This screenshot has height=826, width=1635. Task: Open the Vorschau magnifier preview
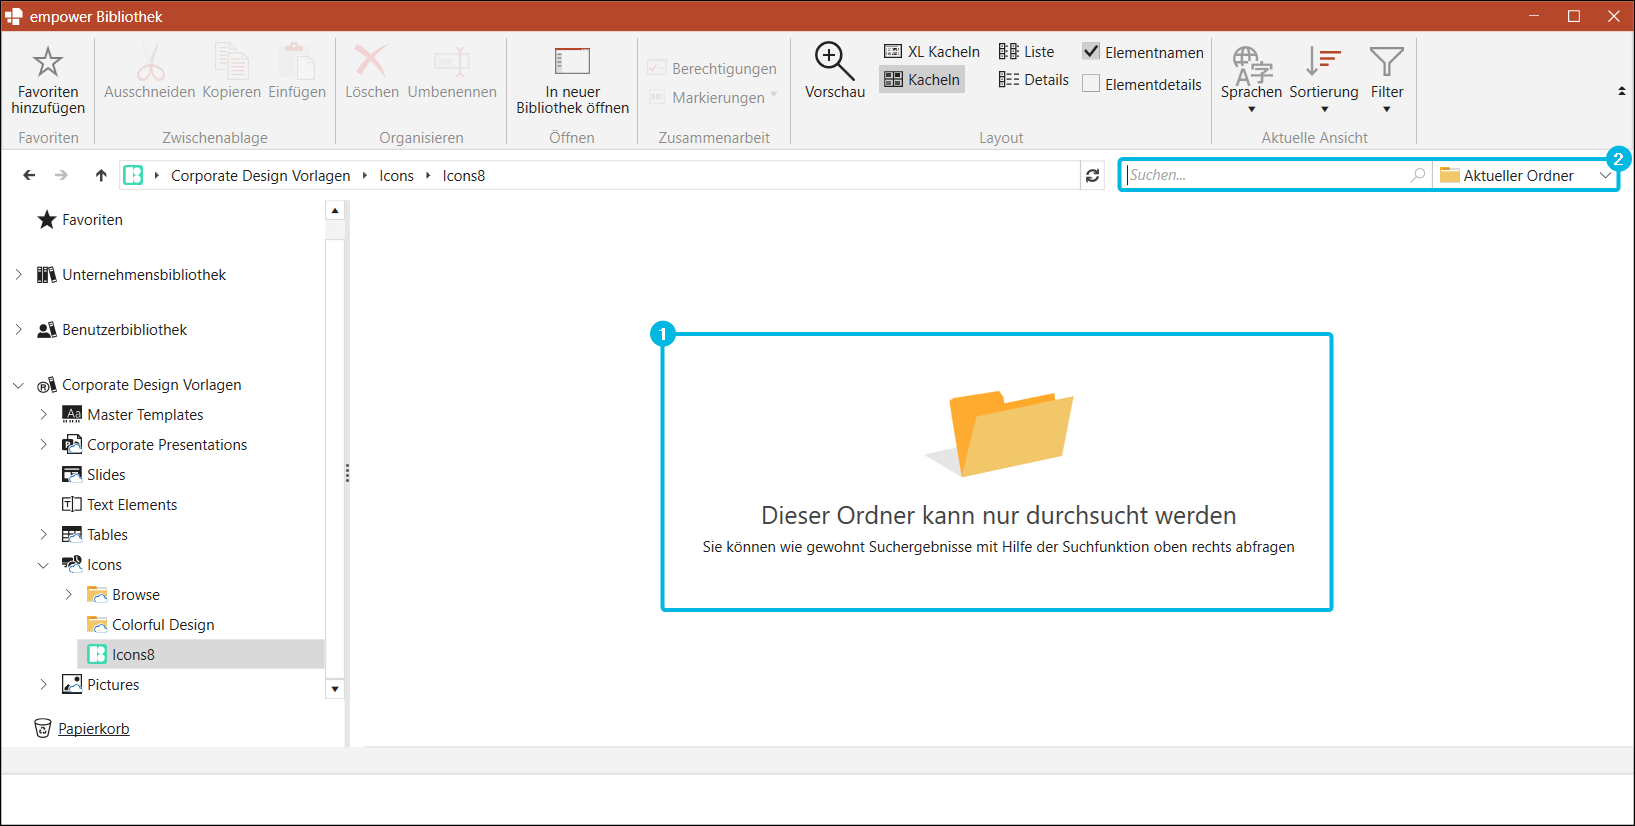(x=834, y=70)
